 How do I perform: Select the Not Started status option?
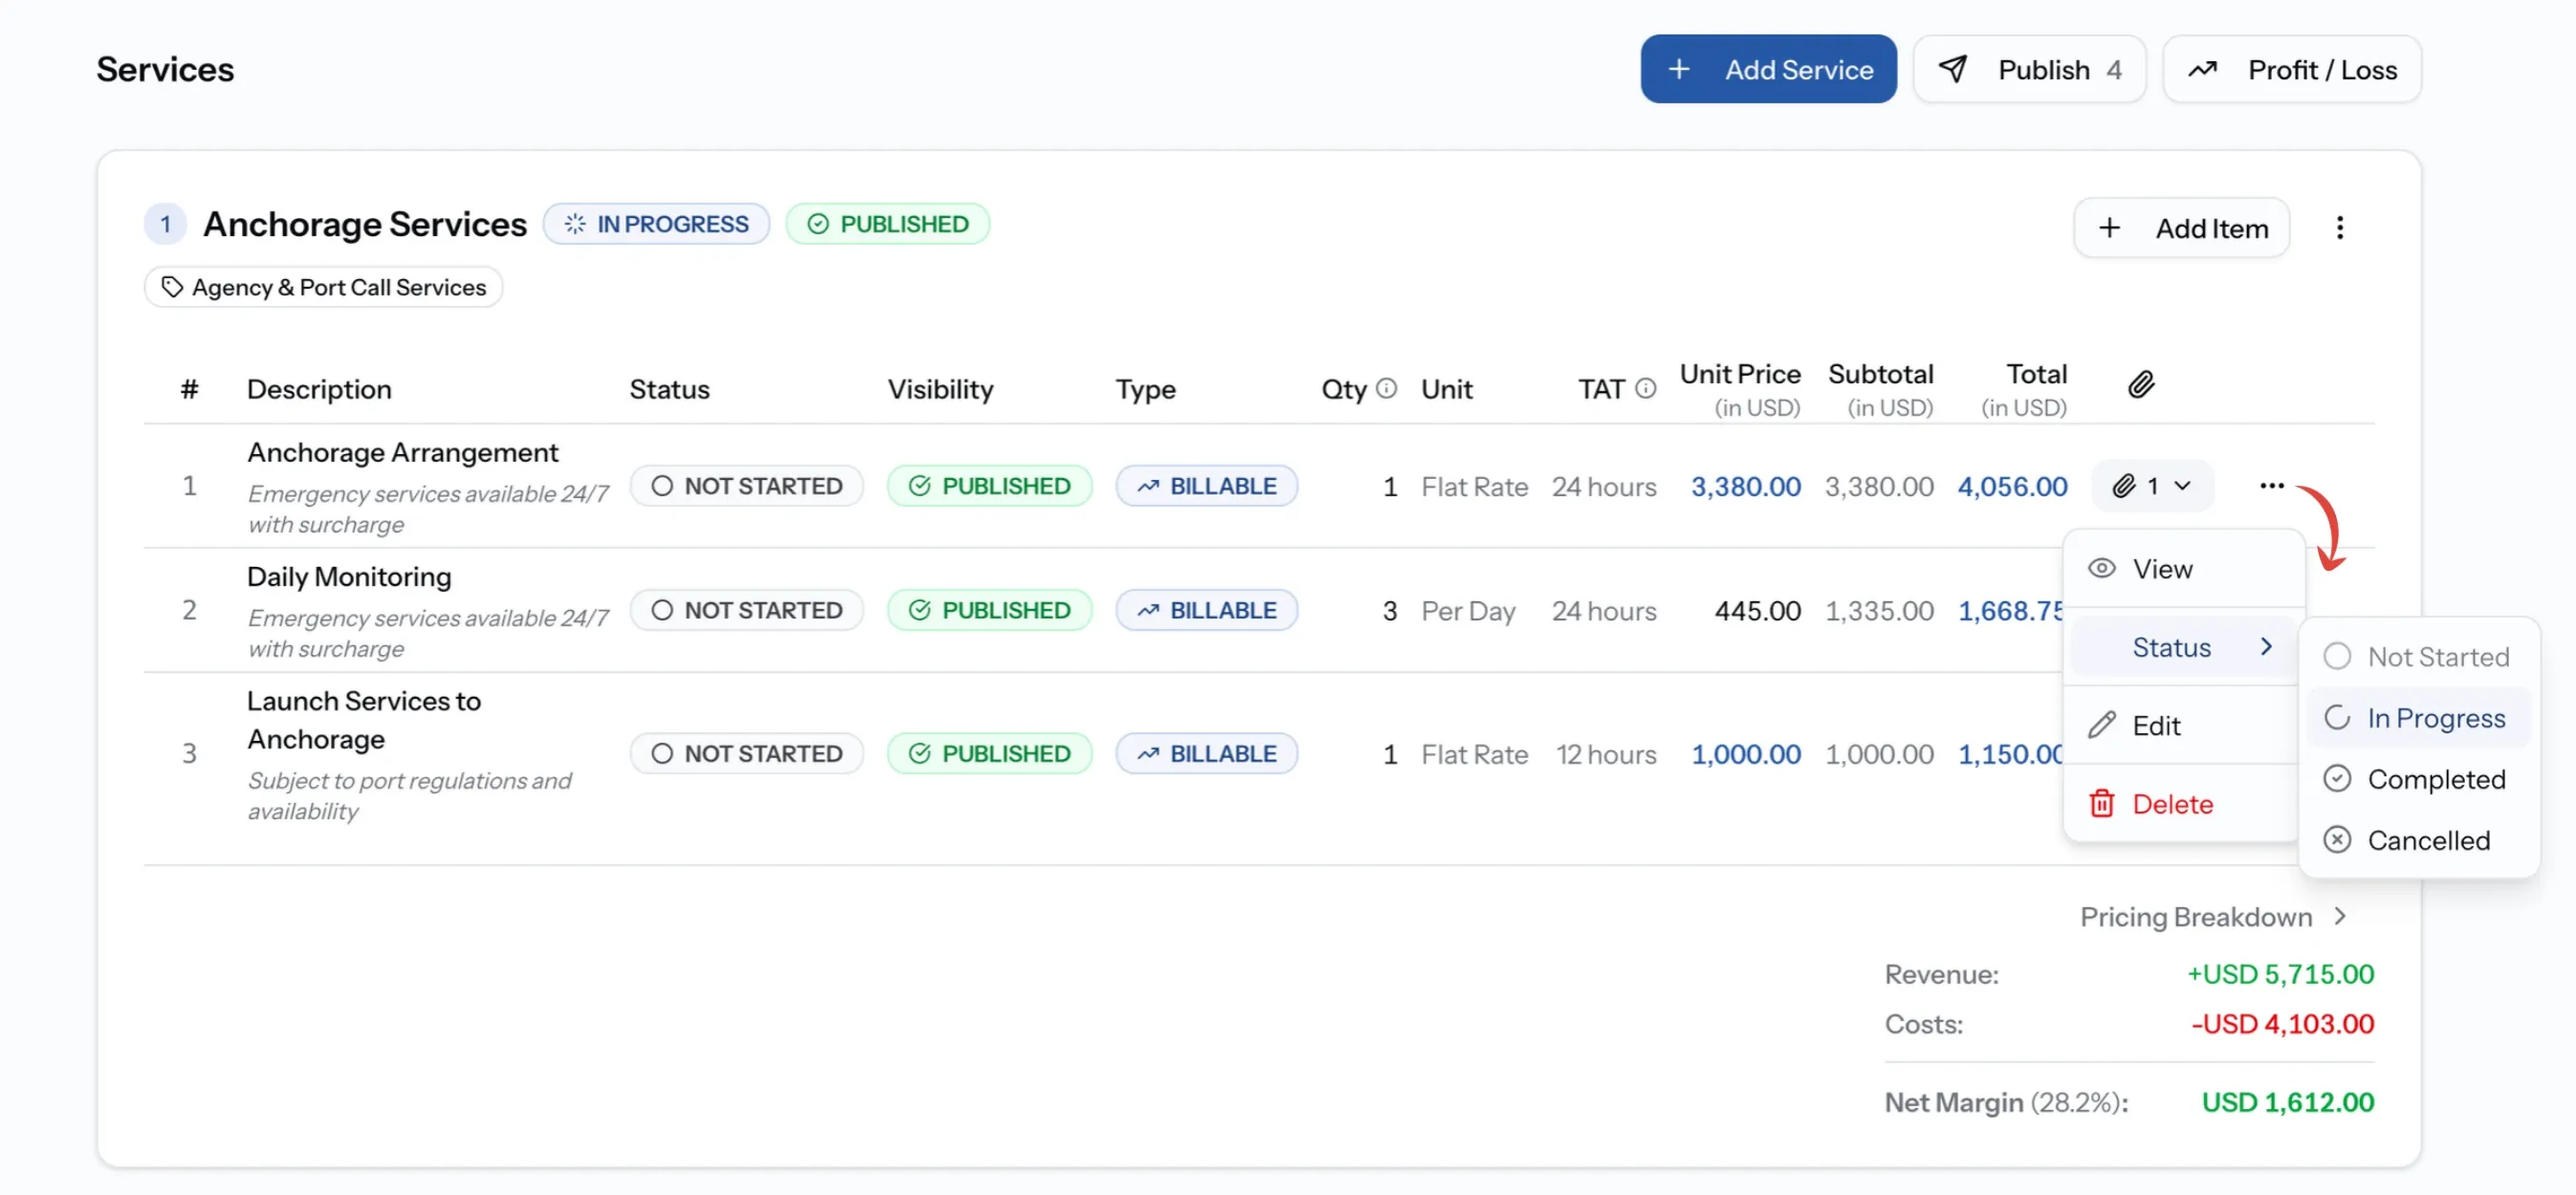2418,657
